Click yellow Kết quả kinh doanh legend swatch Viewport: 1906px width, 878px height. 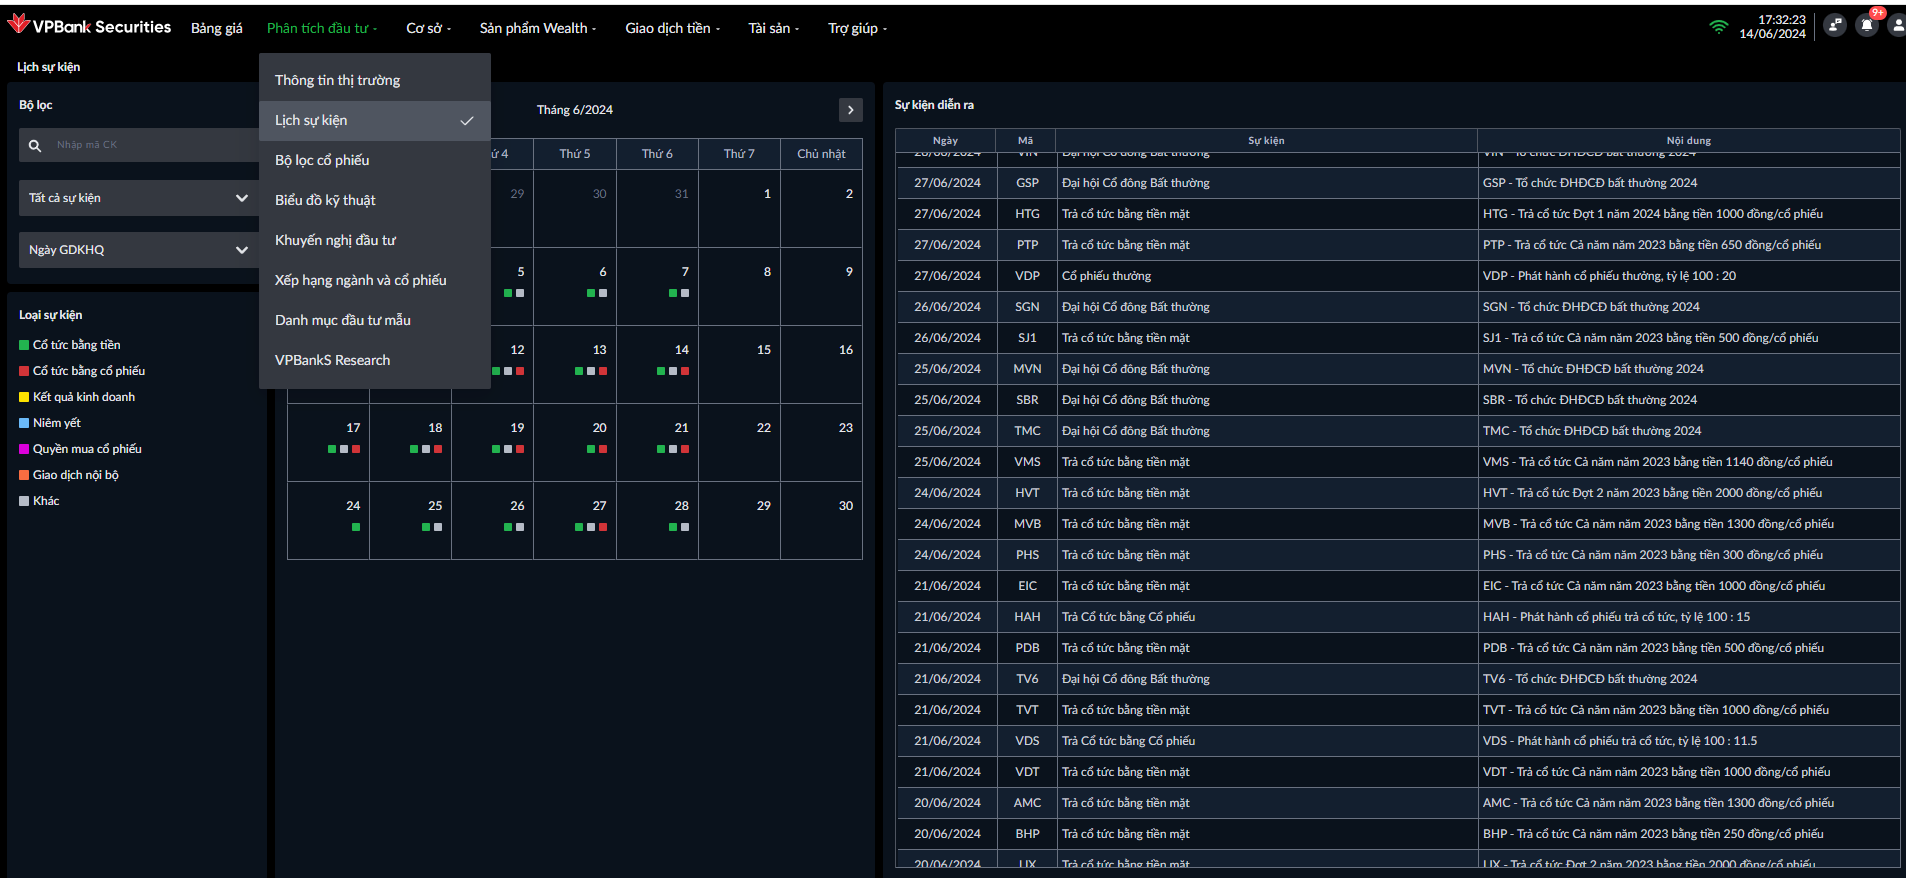point(24,397)
